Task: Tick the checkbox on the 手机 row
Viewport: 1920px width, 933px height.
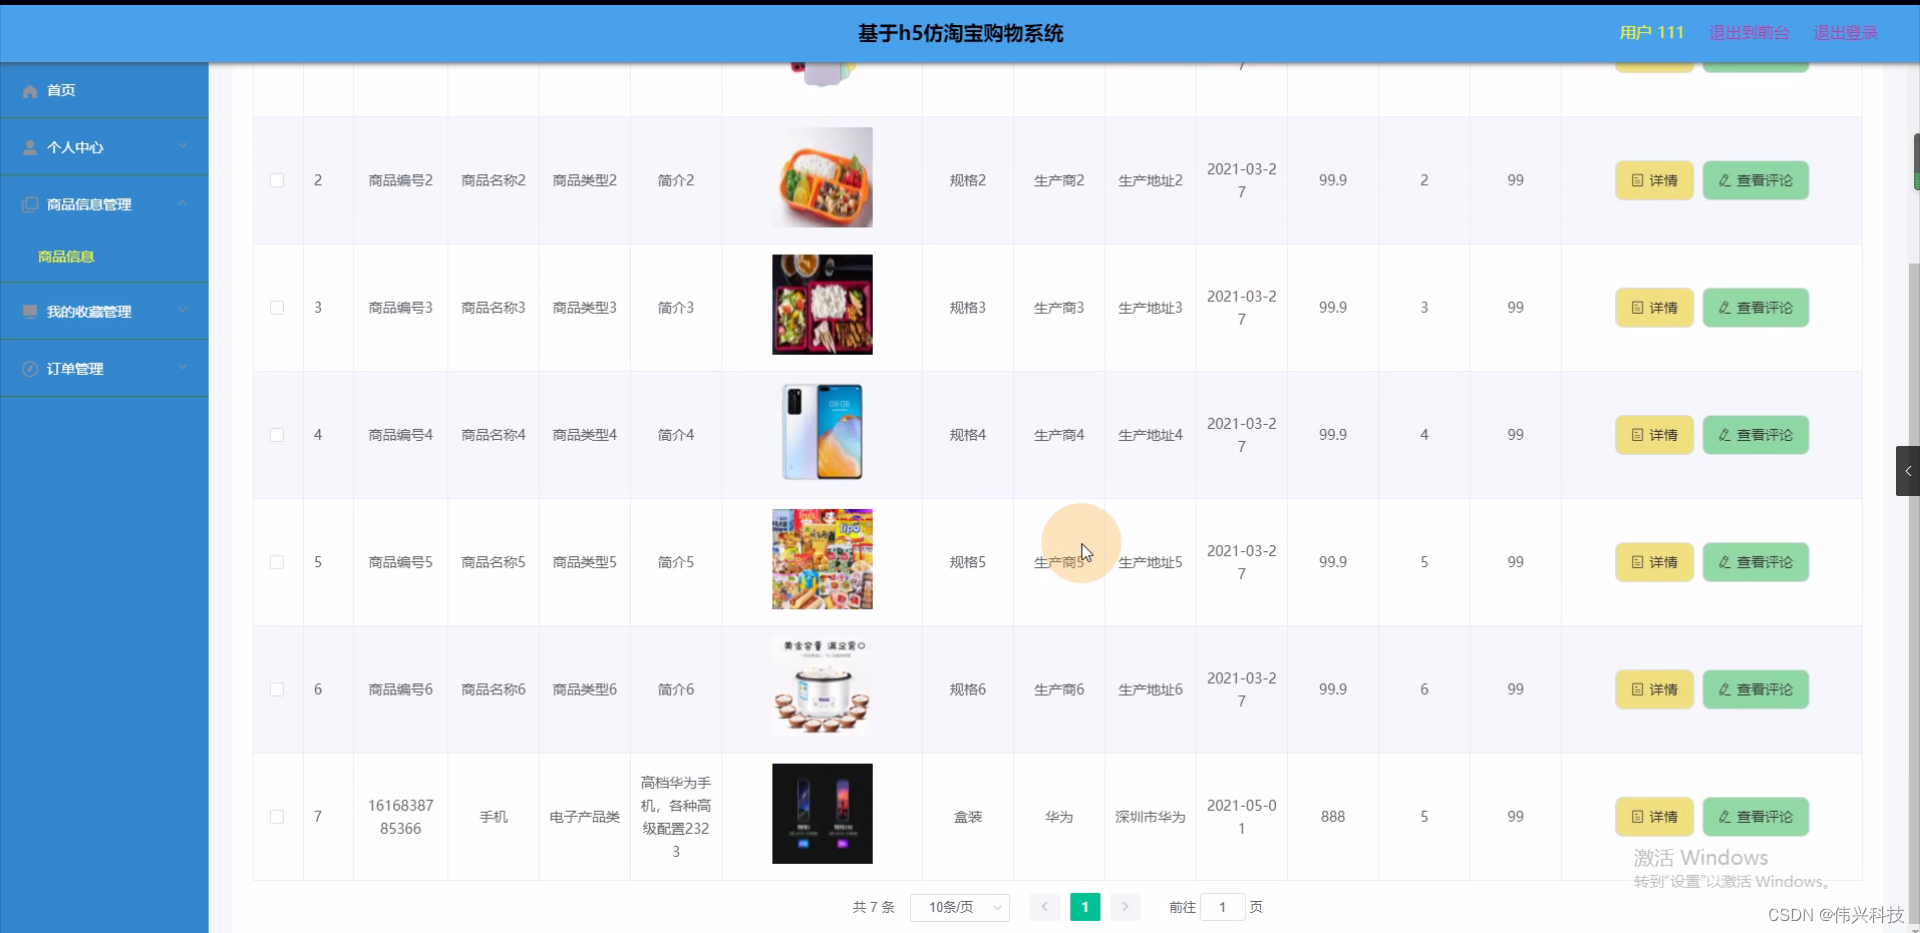Action: click(x=277, y=816)
